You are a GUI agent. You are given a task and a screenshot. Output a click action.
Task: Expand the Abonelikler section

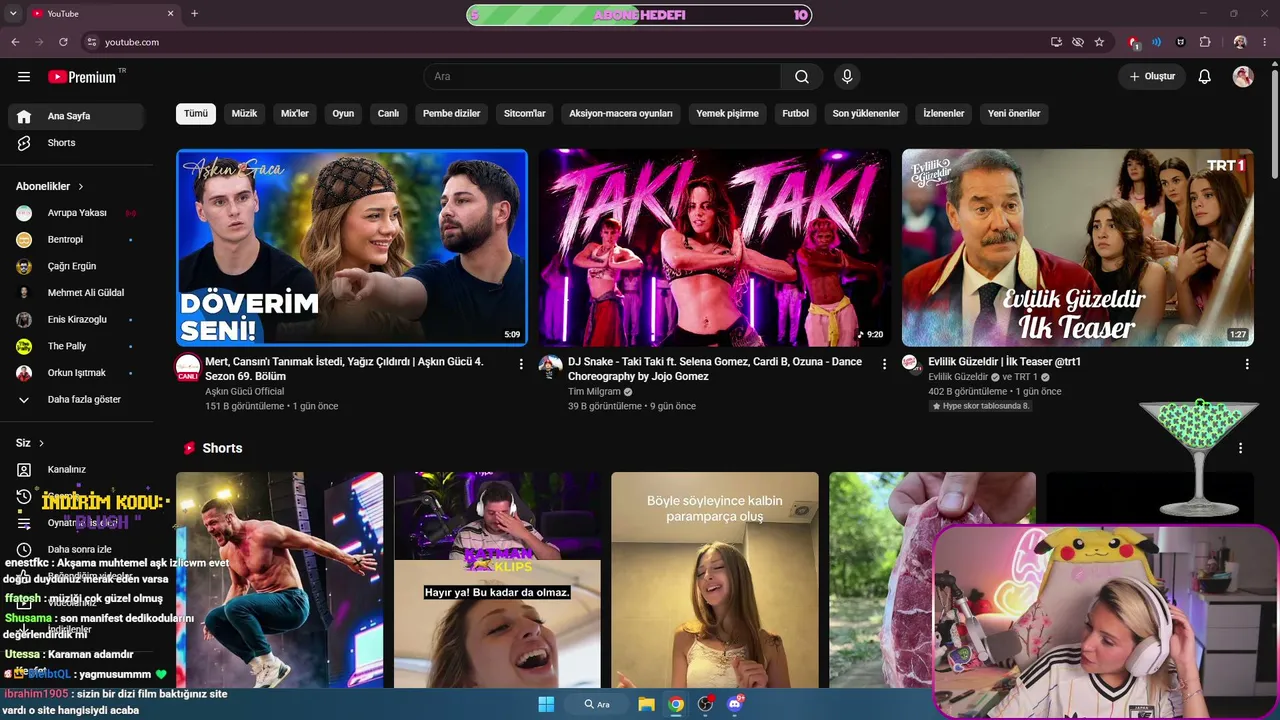point(50,186)
